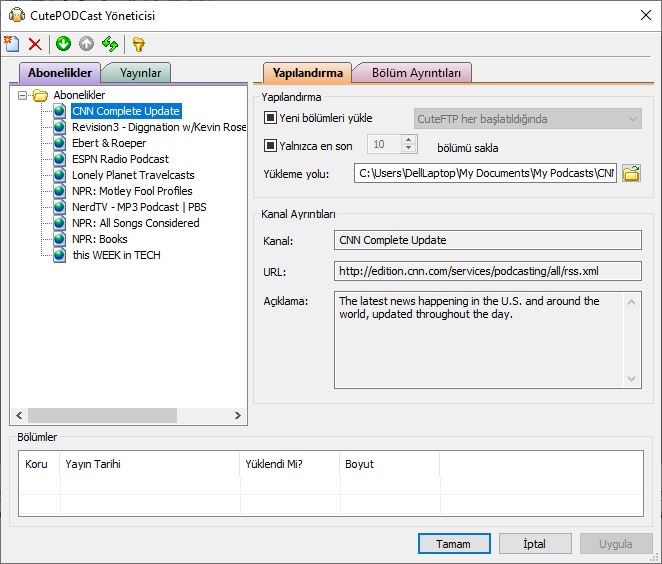Click the Boyut column header

point(390,464)
